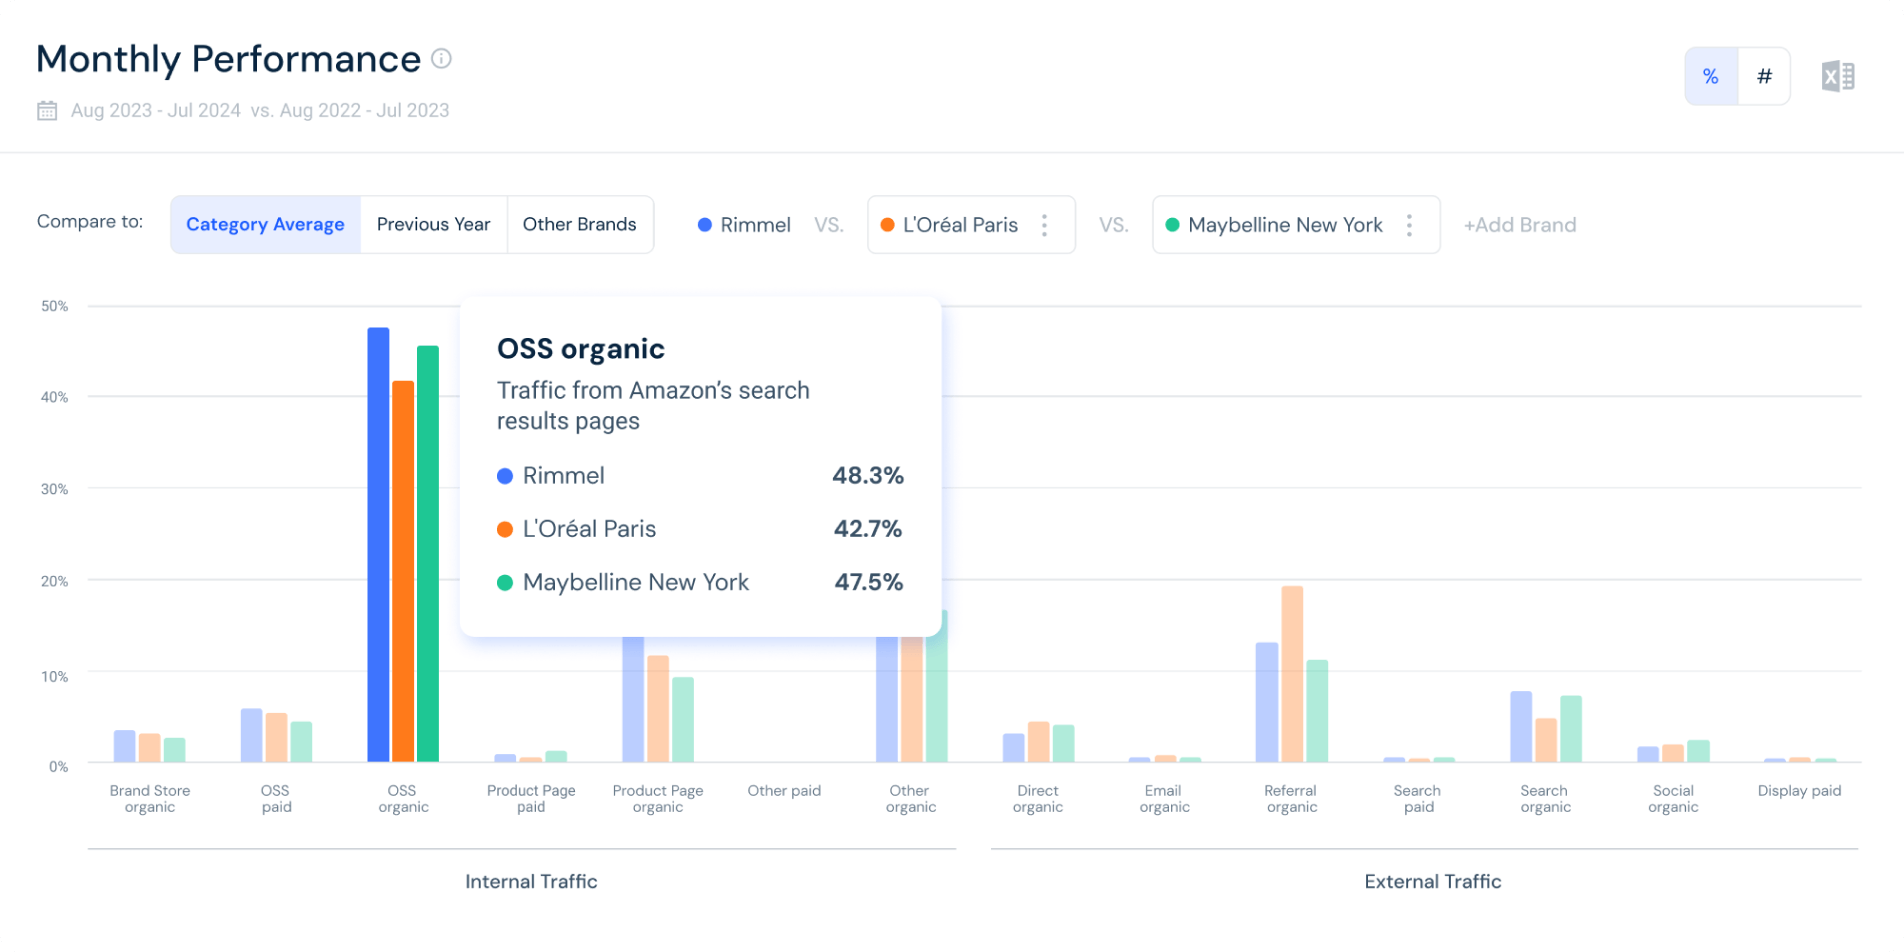The width and height of the screenshot is (1904, 952).
Task: Switch view to number (#) mode
Action: tap(1764, 76)
